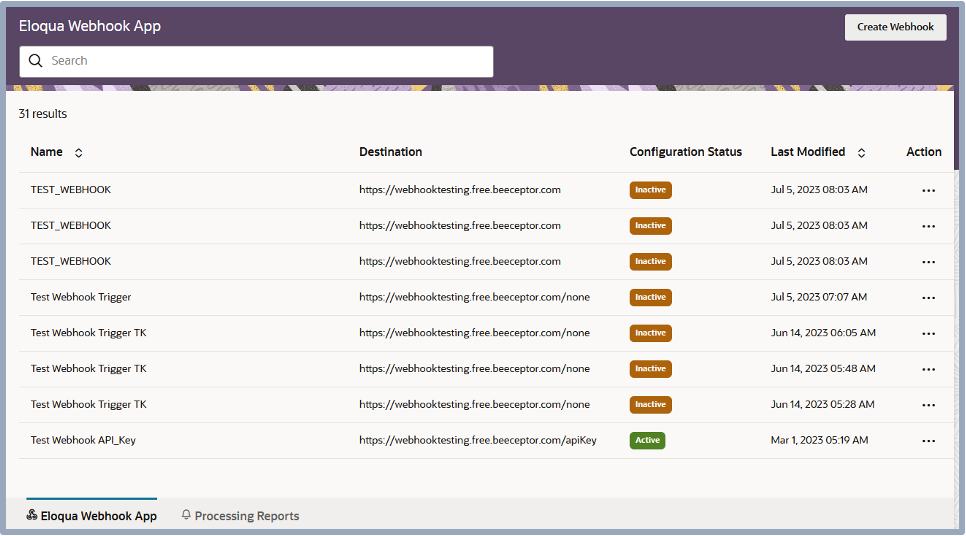This screenshot has height=536, width=966.
Task: Click the Jul 5, 2023 07:07 AM date
Action: (819, 297)
